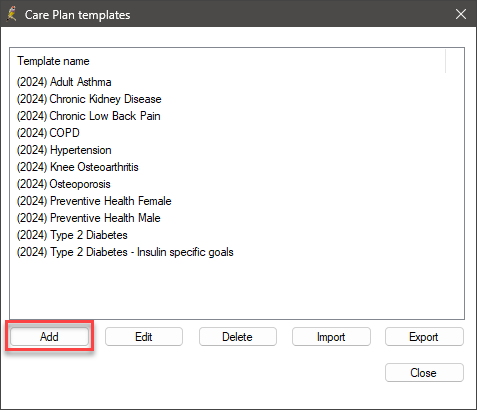Open Edit for the selected template

pos(144,337)
